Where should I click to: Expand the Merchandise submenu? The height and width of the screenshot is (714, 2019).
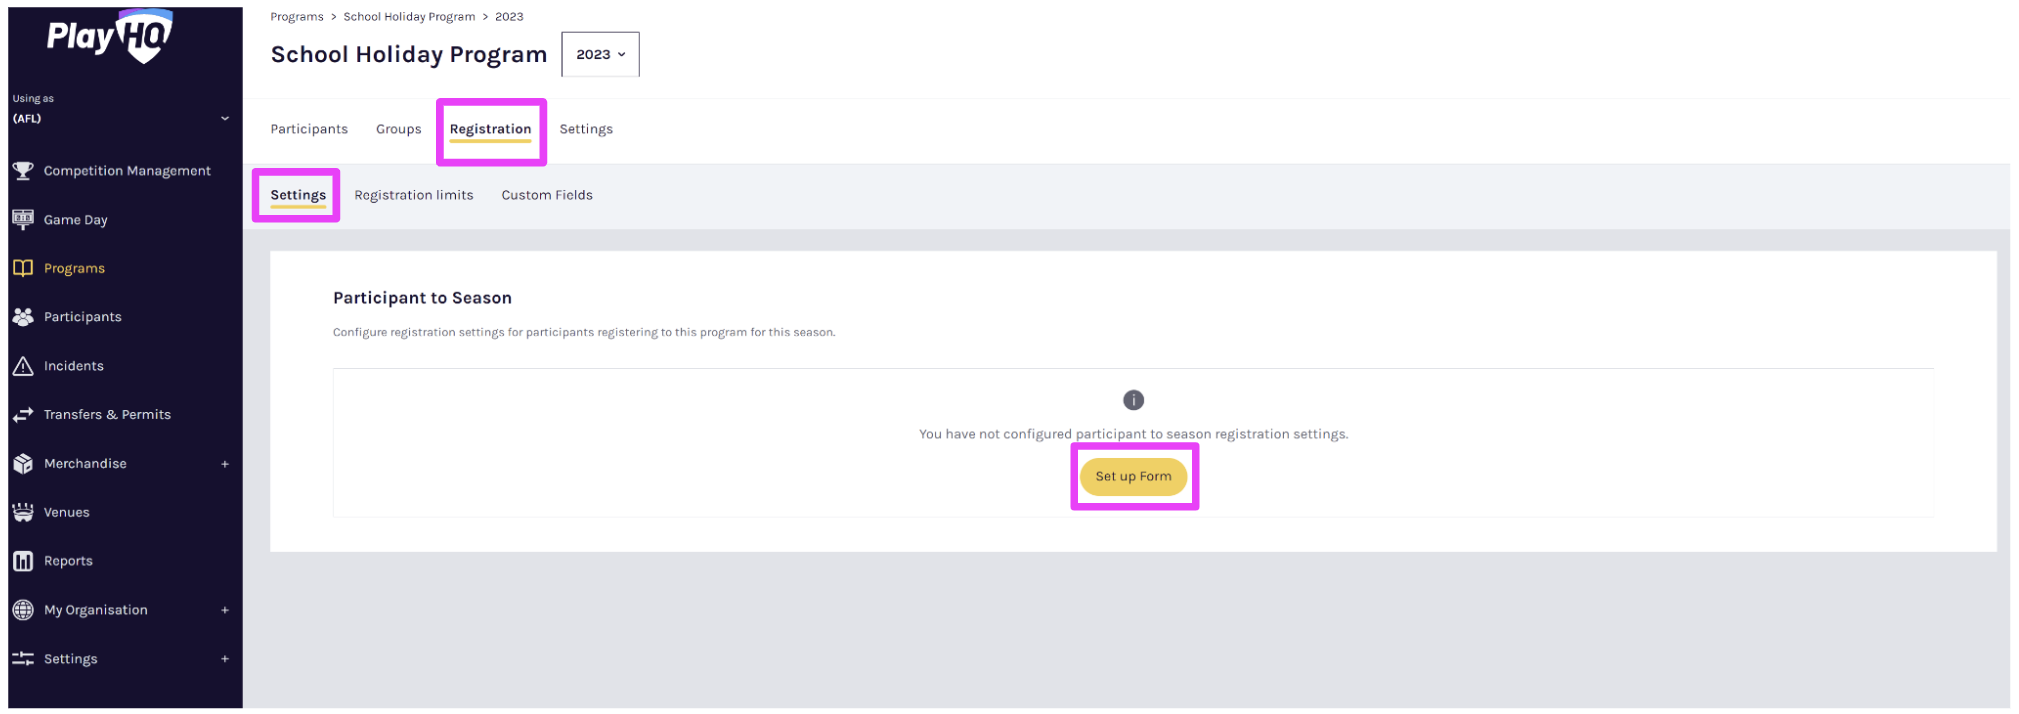[x=224, y=464]
